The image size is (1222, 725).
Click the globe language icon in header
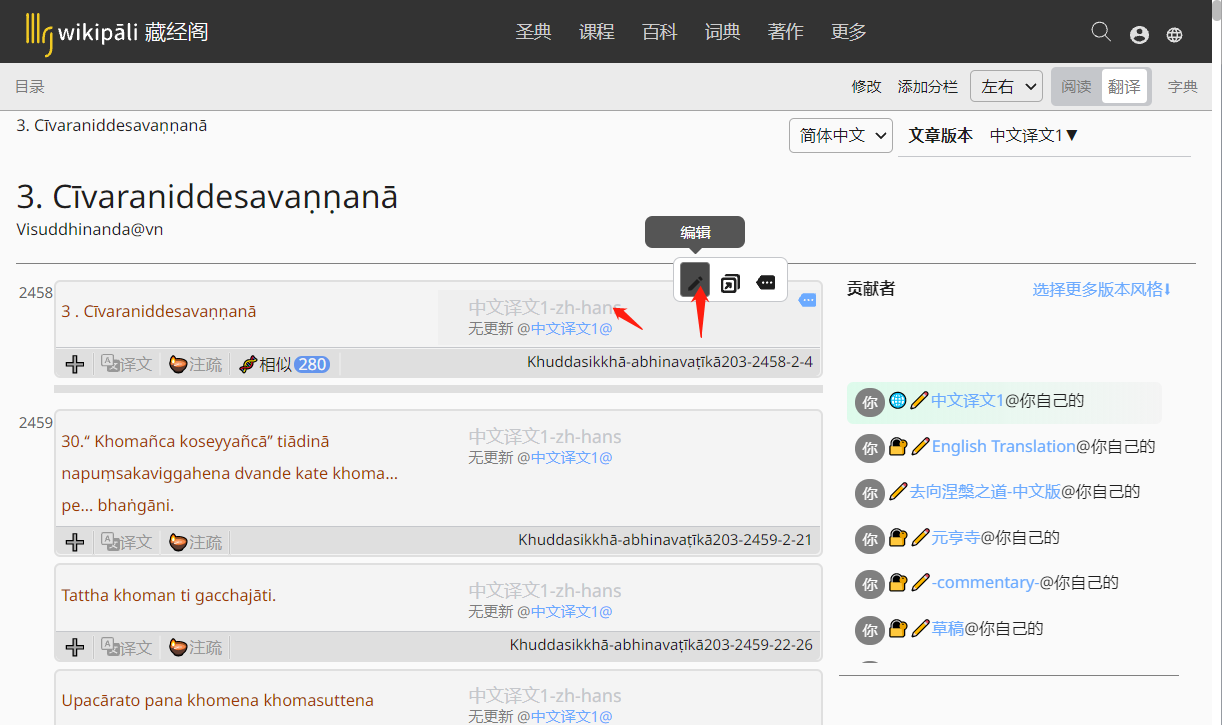coord(1175,34)
